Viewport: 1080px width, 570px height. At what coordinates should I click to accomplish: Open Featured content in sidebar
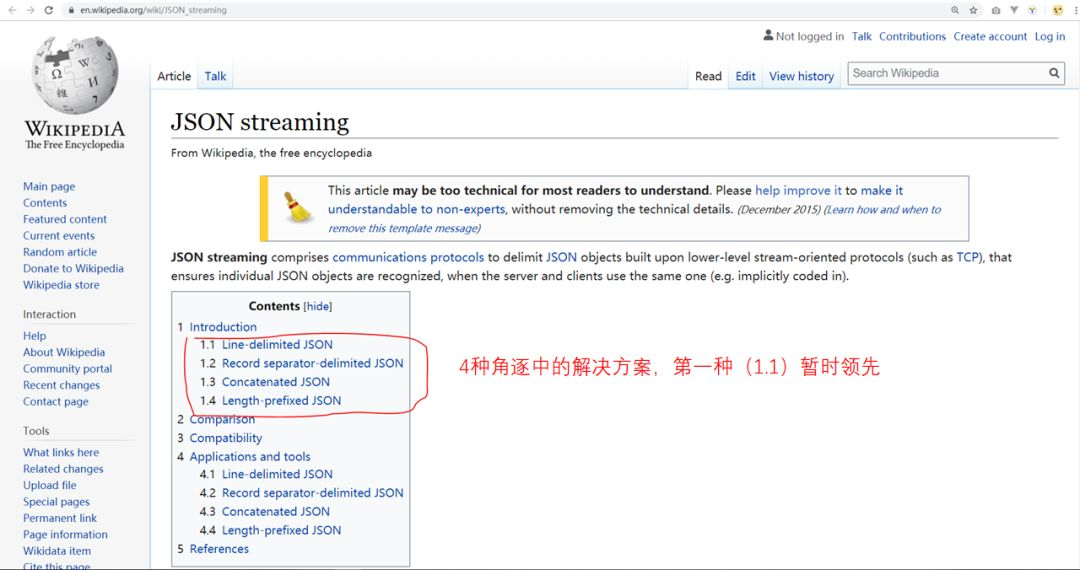[x=65, y=220]
